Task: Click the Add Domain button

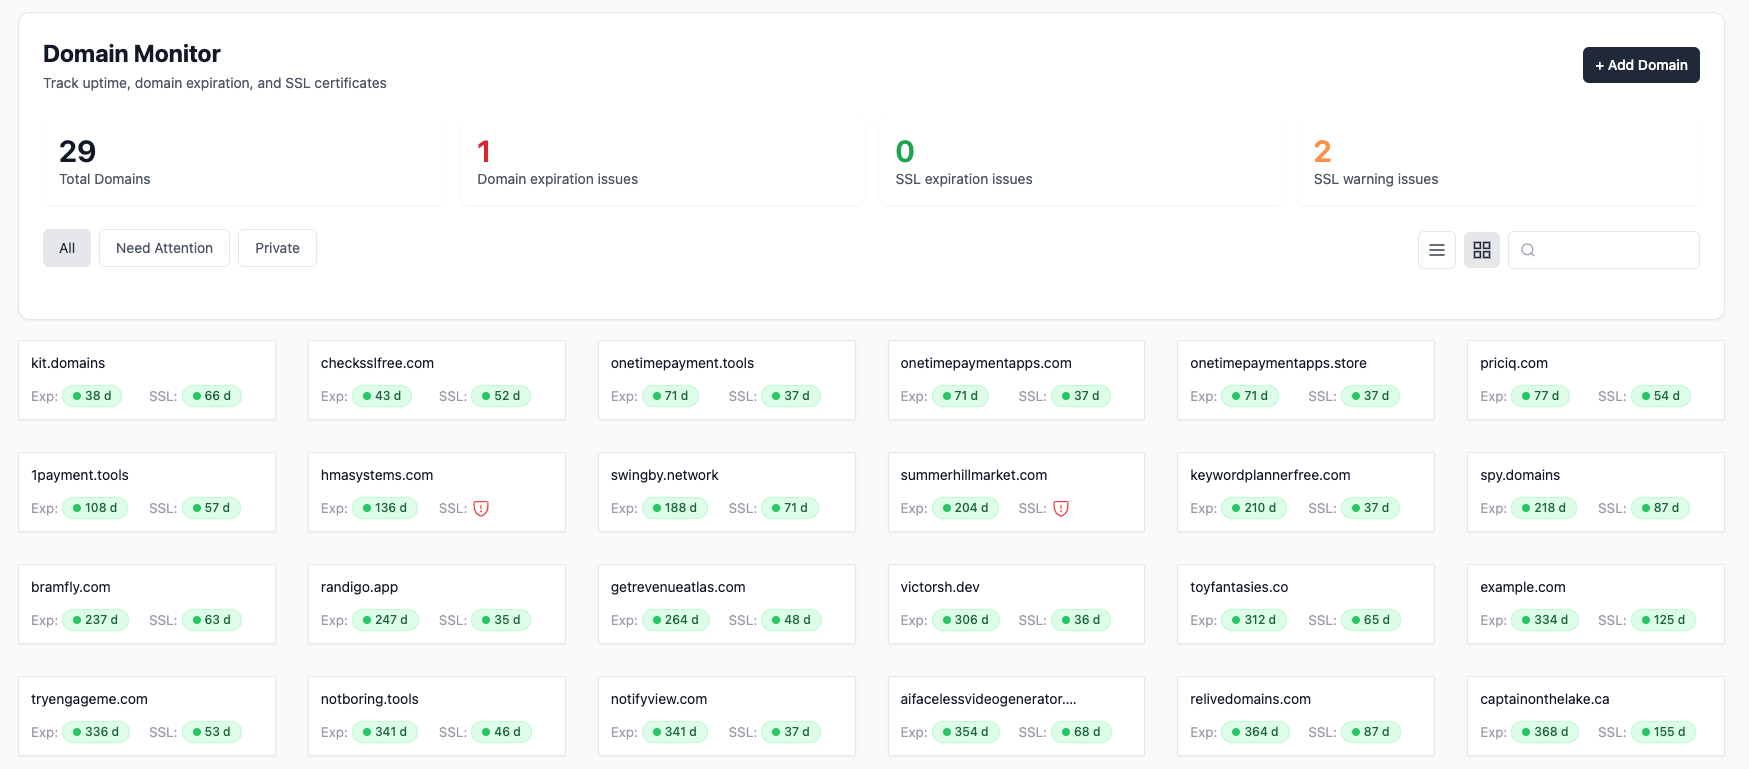Action: pos(1640,65)
